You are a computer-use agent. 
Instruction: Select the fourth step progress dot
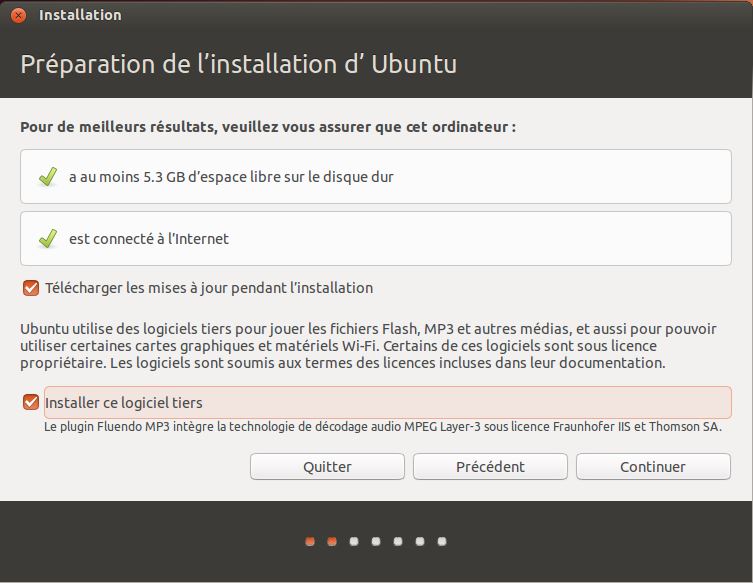tap(376, 542)
